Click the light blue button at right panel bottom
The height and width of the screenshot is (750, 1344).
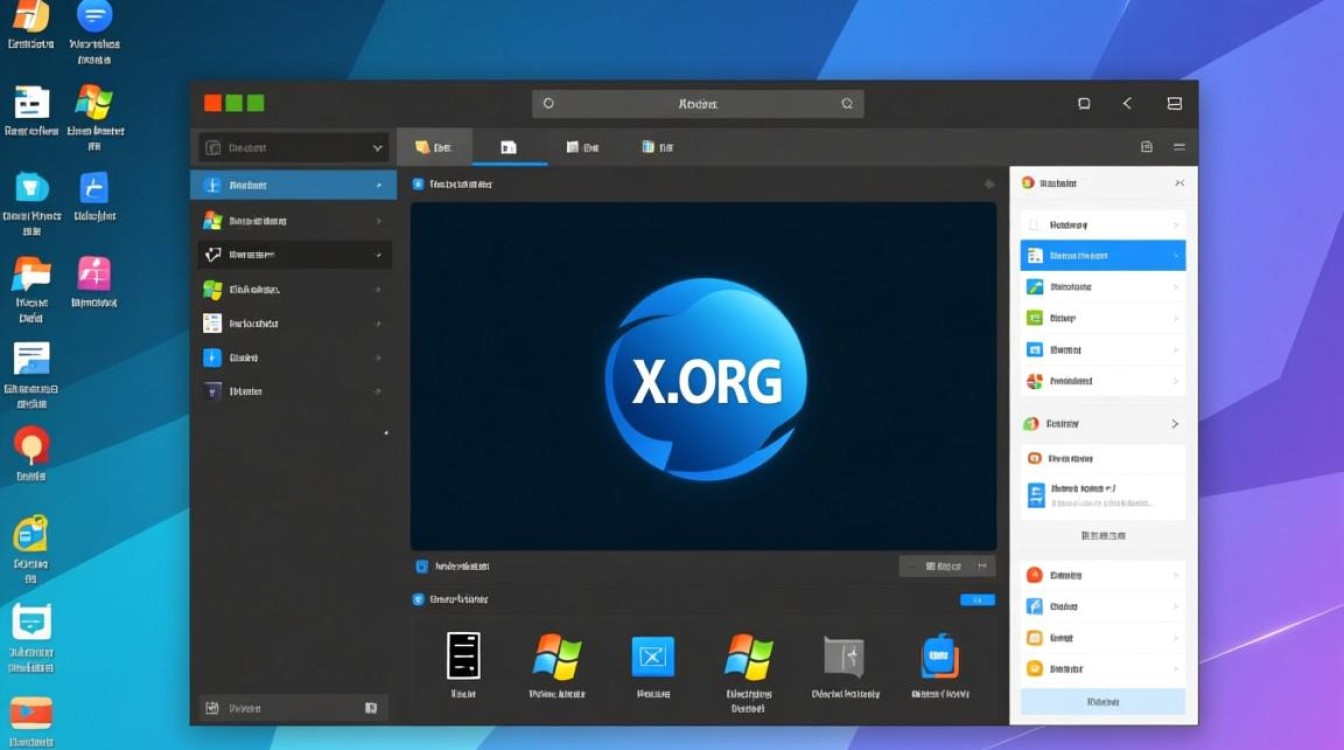[1102, 702]
